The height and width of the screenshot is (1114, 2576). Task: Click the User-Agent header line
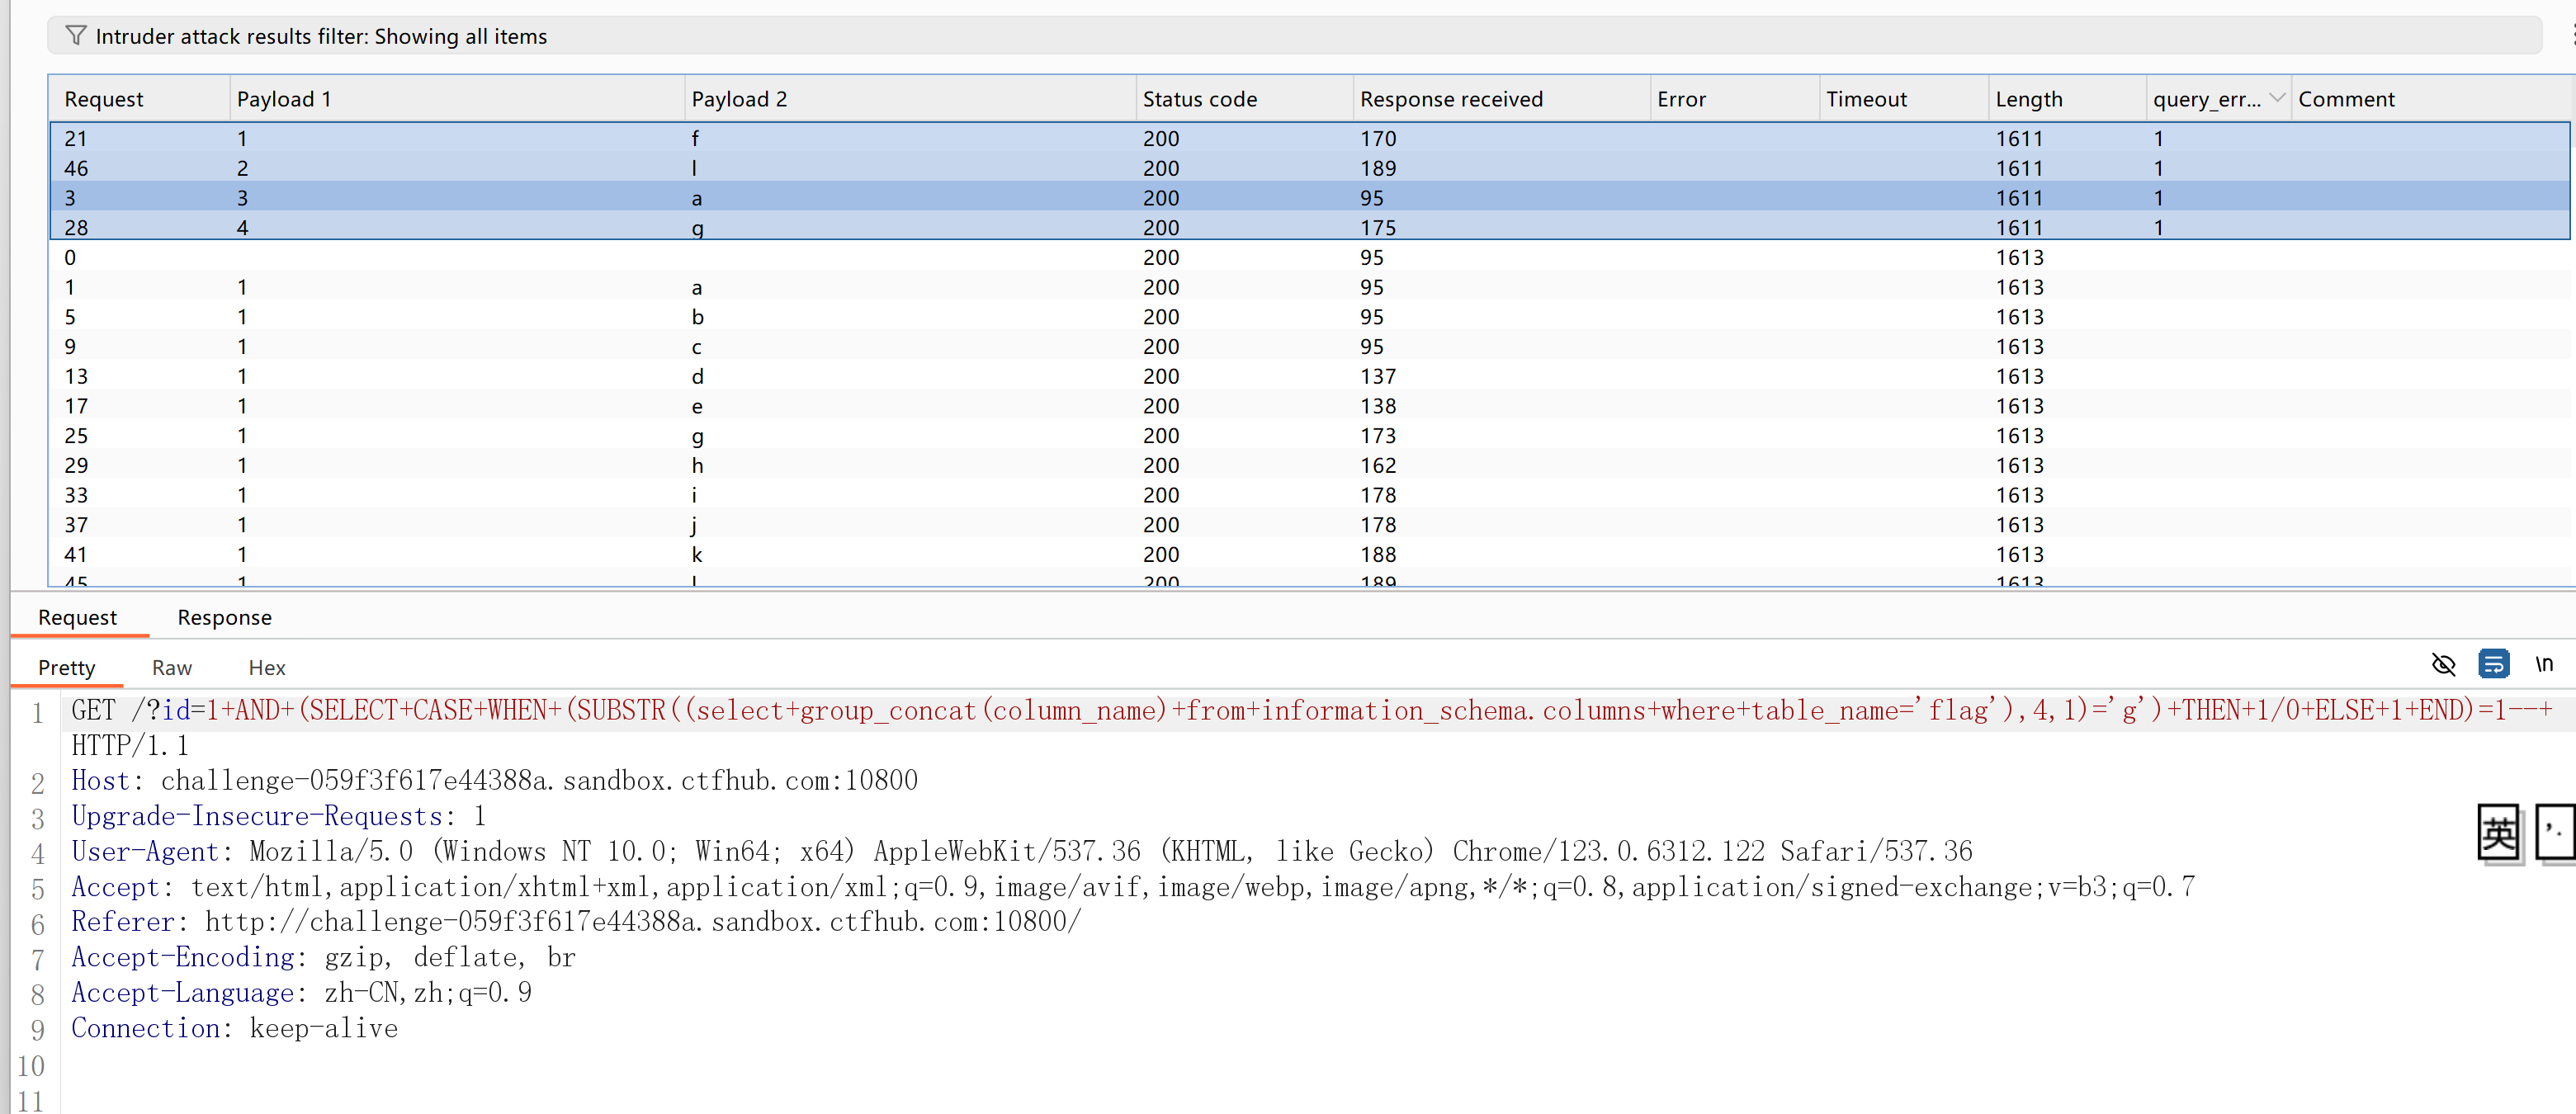click(x=1021, y=851)
